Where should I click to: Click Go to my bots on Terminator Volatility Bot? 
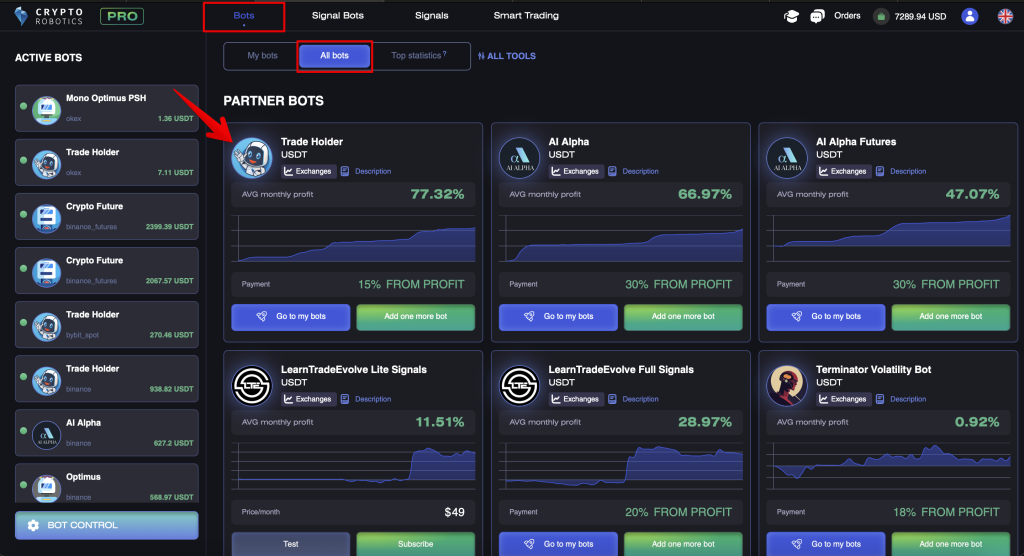click(825, 544)
